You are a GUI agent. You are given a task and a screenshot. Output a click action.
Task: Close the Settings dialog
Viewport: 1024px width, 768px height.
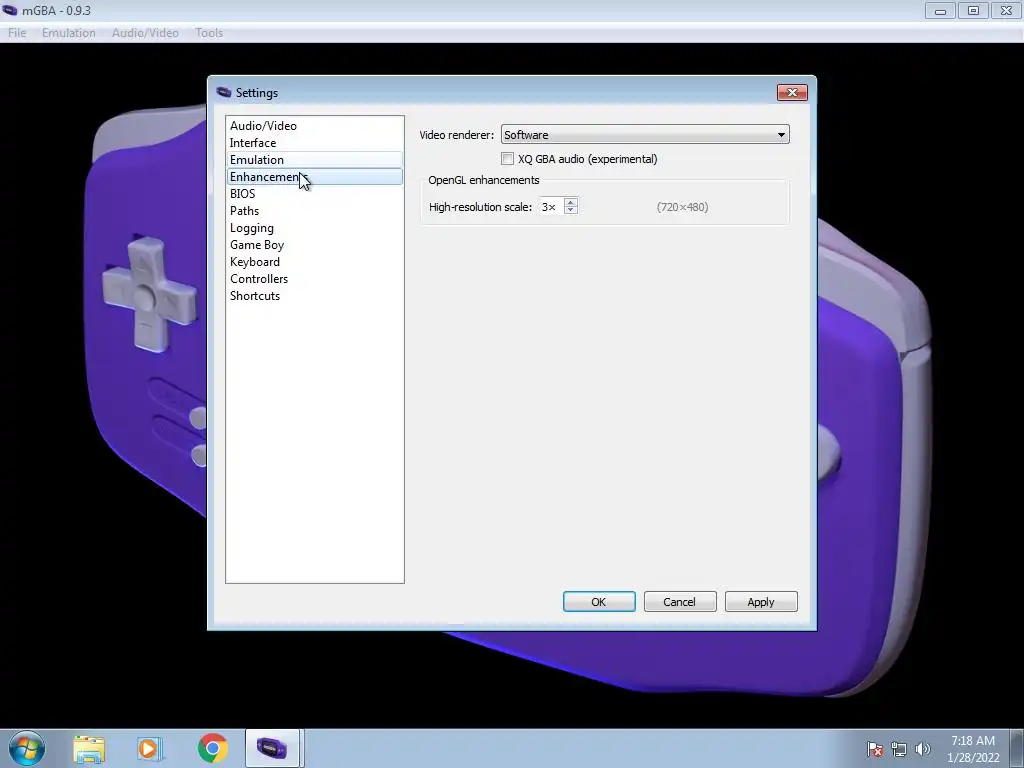tap(792, 92)
